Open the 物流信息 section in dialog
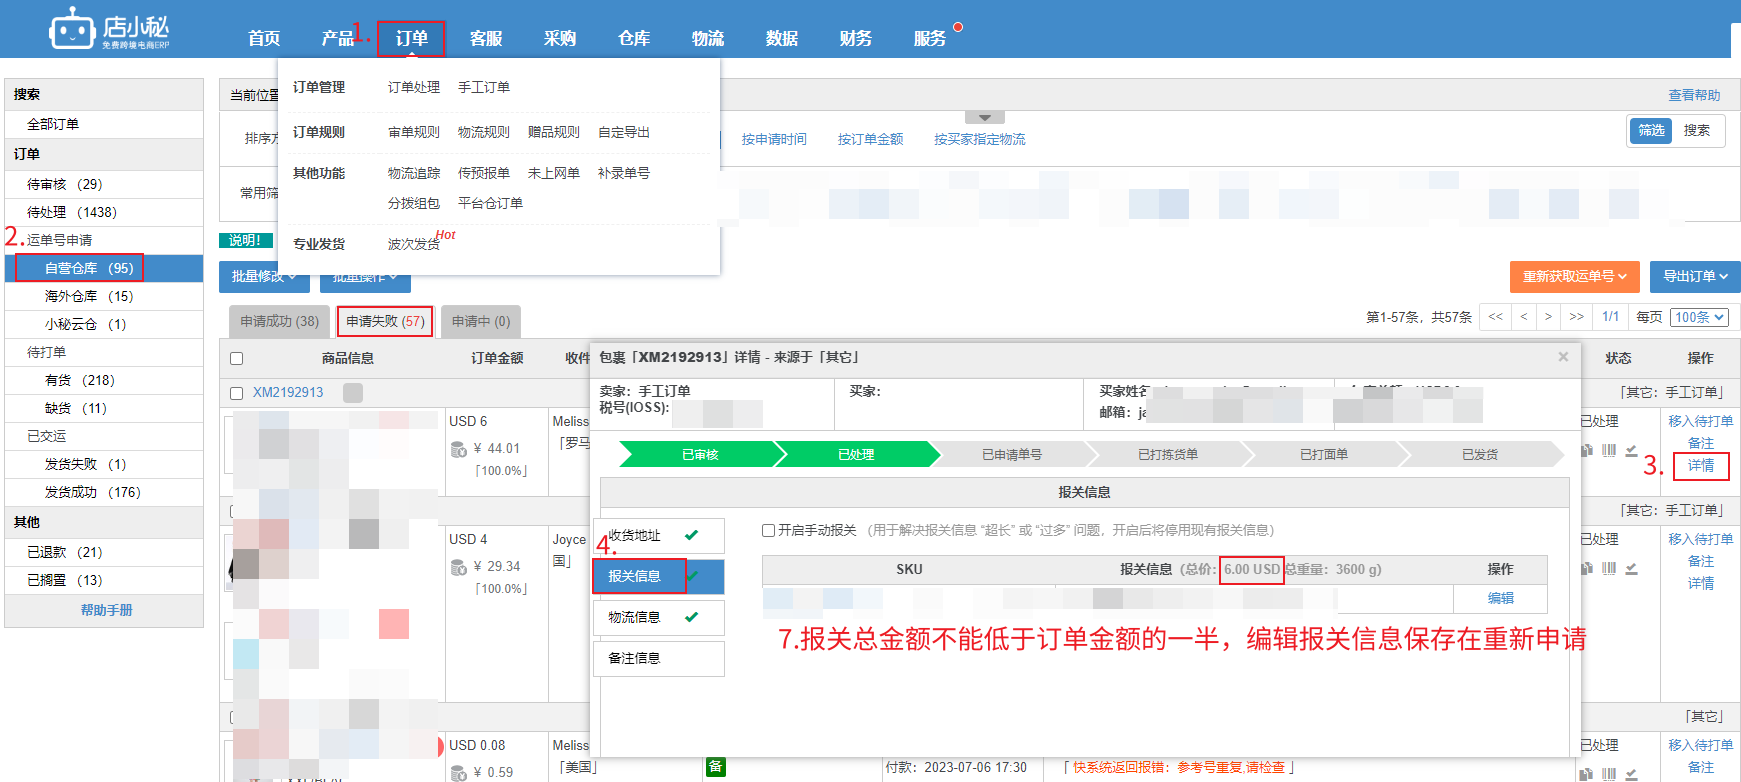This screenshot has height=782, width=1741. click(x=659, y=617)
